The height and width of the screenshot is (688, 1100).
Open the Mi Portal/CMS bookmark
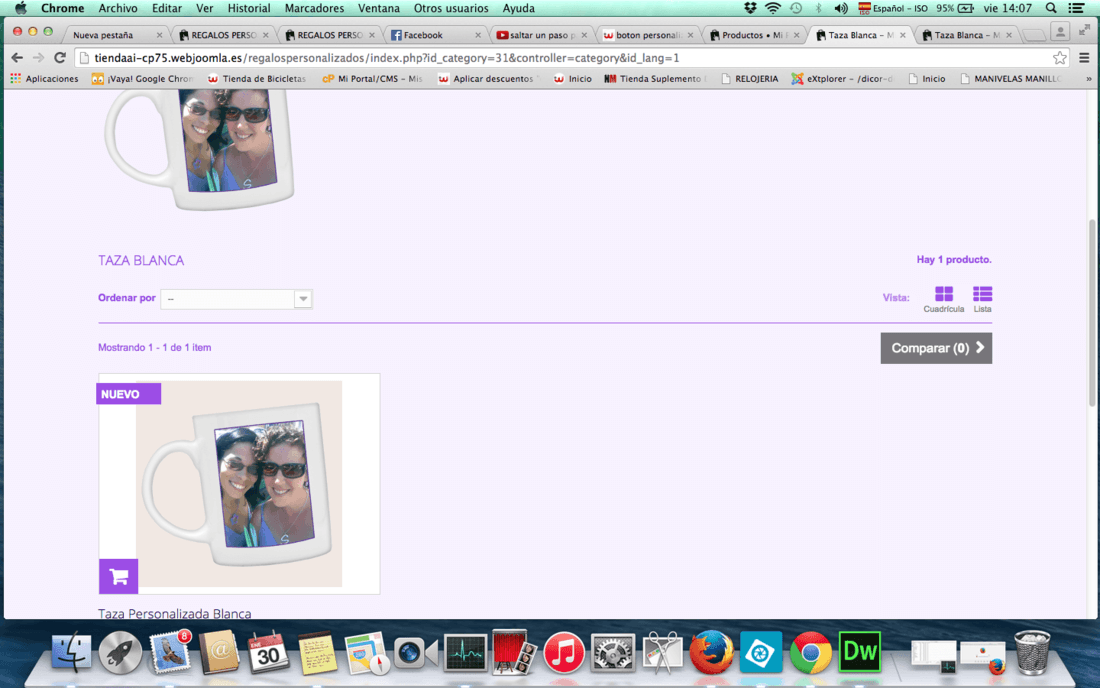[x=373, y=79]
